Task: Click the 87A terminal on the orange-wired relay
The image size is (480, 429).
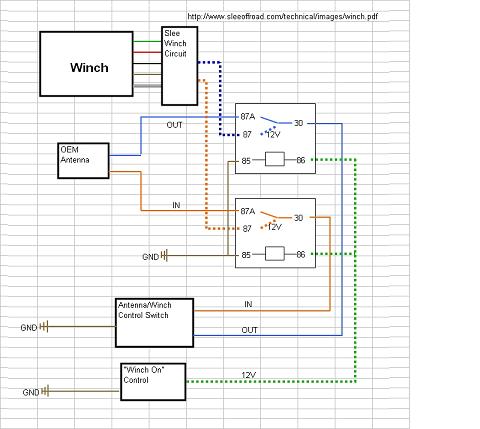Action: coord(248,211)
